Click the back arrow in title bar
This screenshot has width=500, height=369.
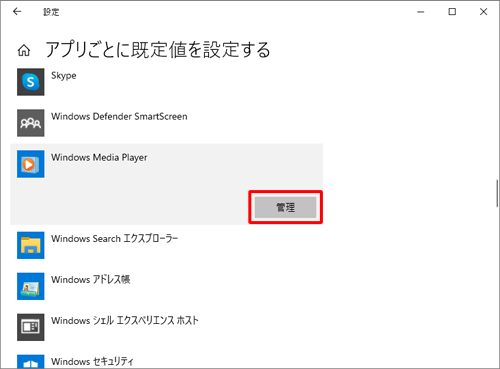point(17,12)
